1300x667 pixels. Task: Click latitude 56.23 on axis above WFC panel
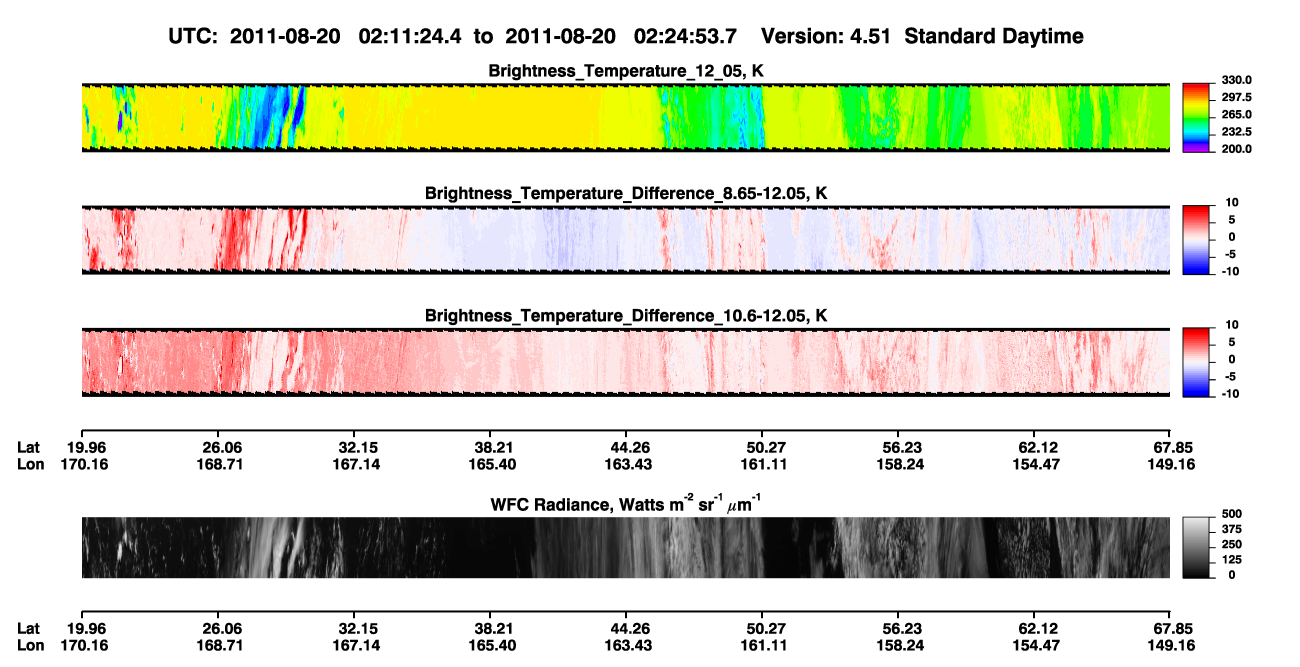902,447
